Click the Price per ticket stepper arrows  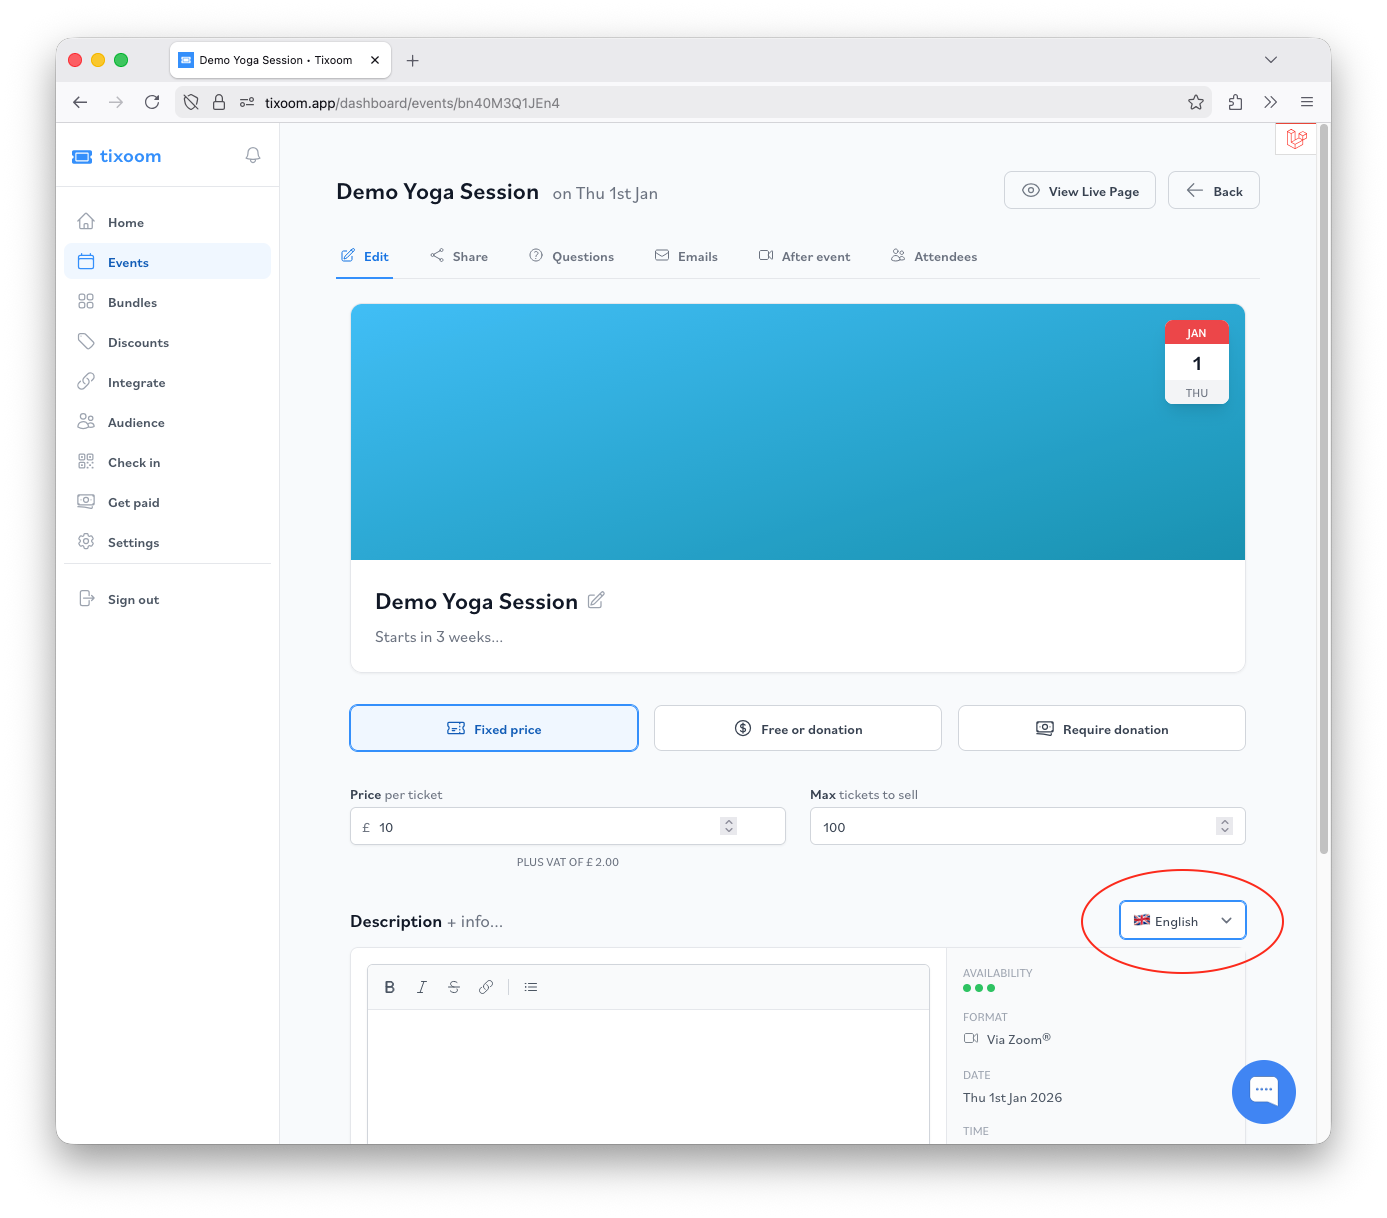coord(729,826)
